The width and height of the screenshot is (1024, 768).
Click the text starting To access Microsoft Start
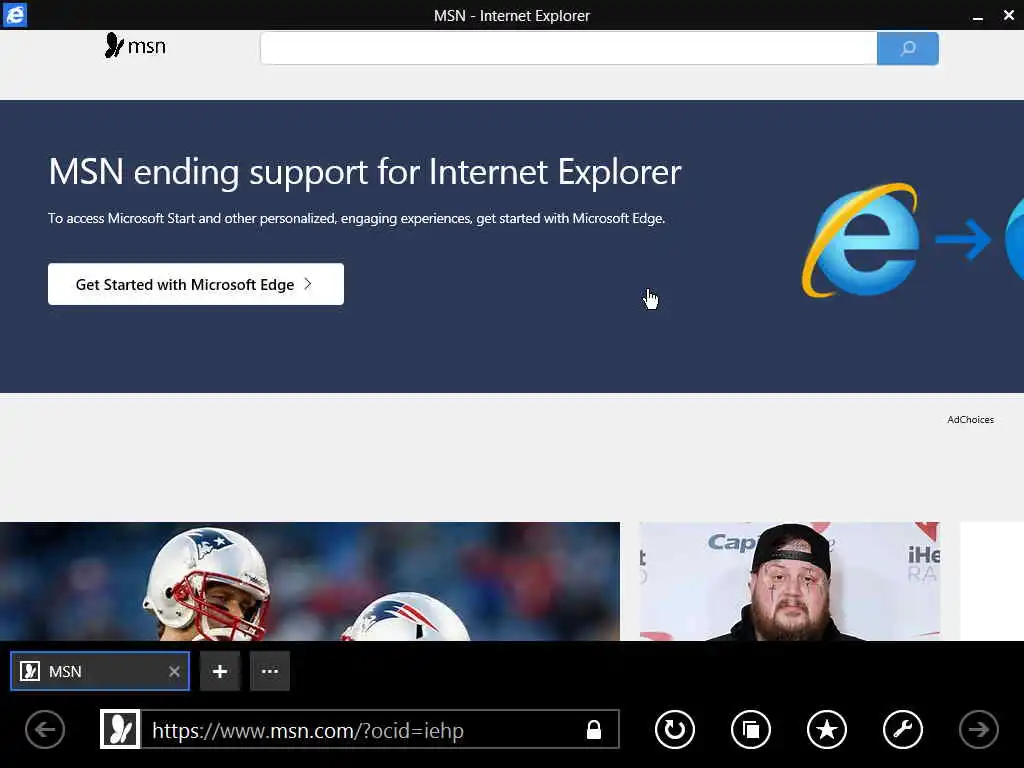(x=357, y=218)
